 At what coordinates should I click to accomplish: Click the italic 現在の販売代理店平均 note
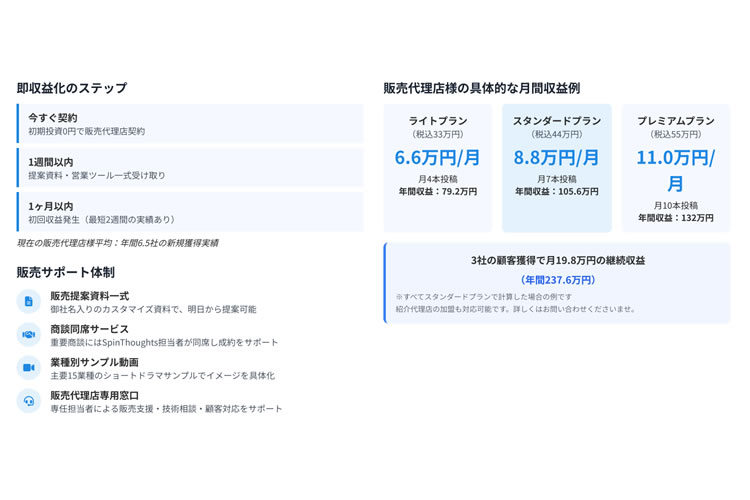coord(117,243)
